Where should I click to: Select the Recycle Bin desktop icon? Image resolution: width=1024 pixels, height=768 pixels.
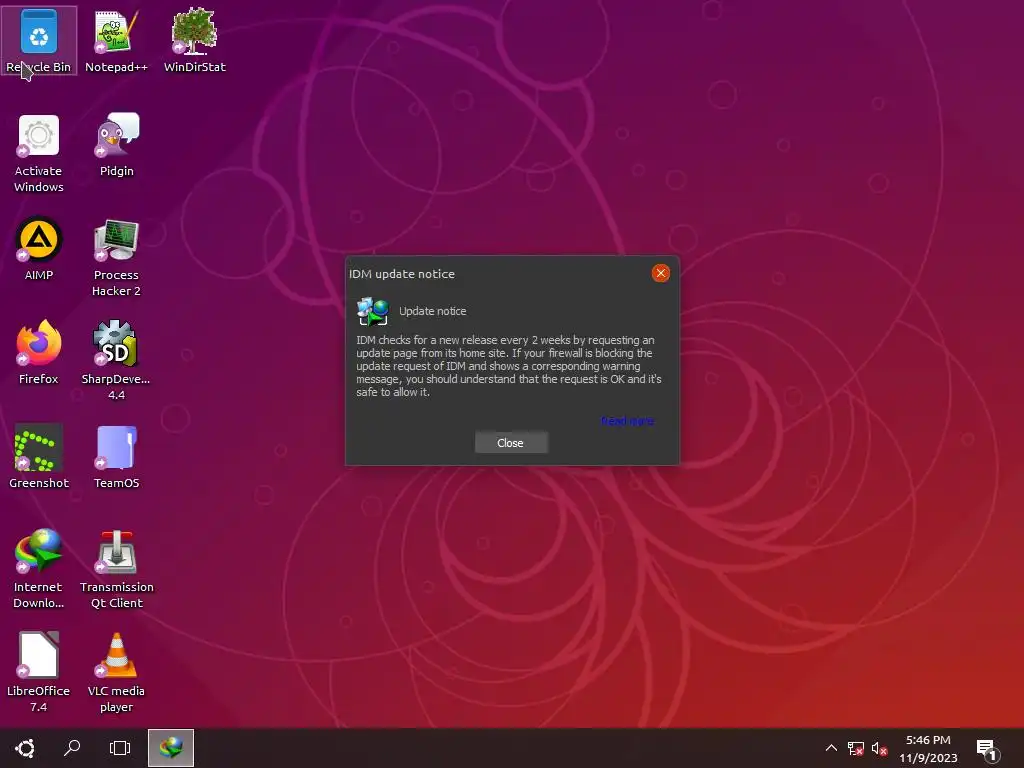coord(39,40)
